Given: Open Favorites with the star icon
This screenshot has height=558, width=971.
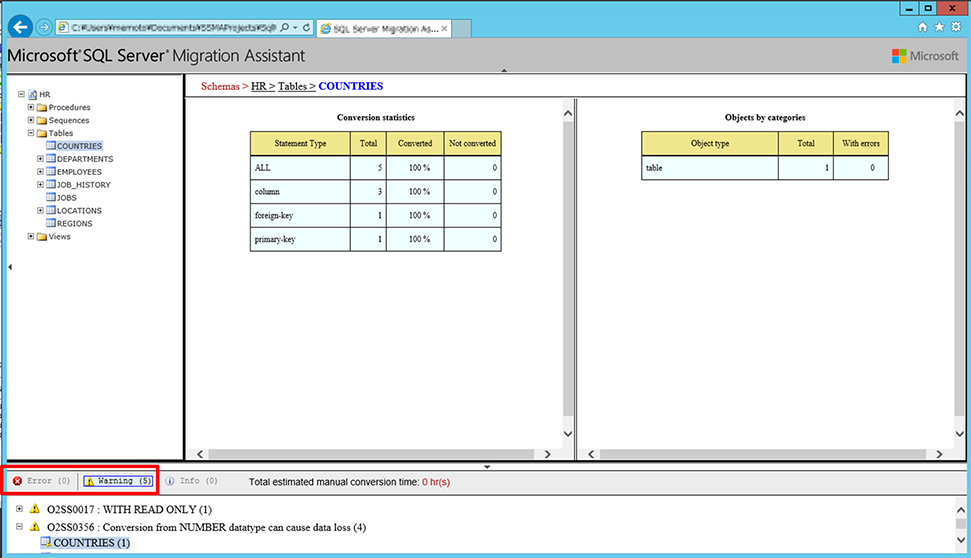Looking at the screenshot, I should [x=939, y=27].
